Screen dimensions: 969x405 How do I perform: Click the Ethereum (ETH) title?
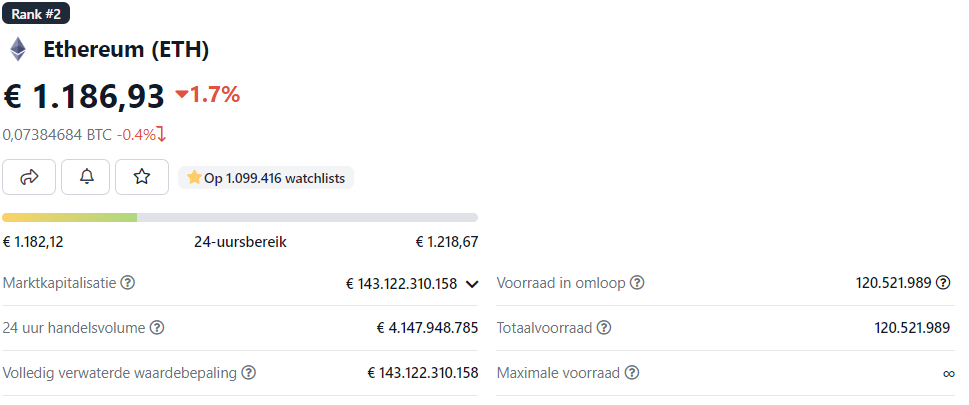126,49
